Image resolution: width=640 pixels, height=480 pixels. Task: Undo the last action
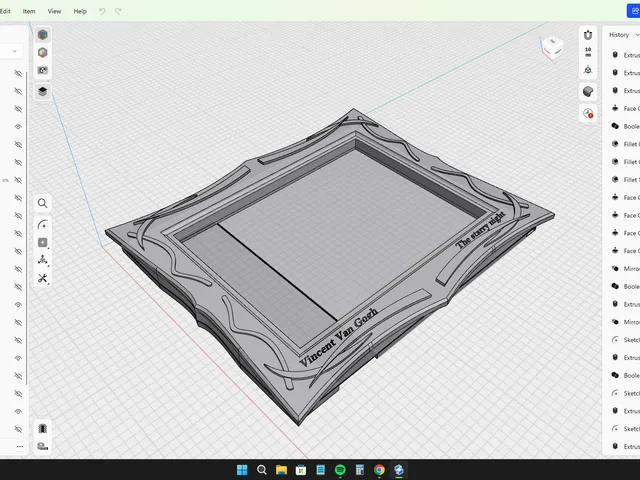[102, 11]
